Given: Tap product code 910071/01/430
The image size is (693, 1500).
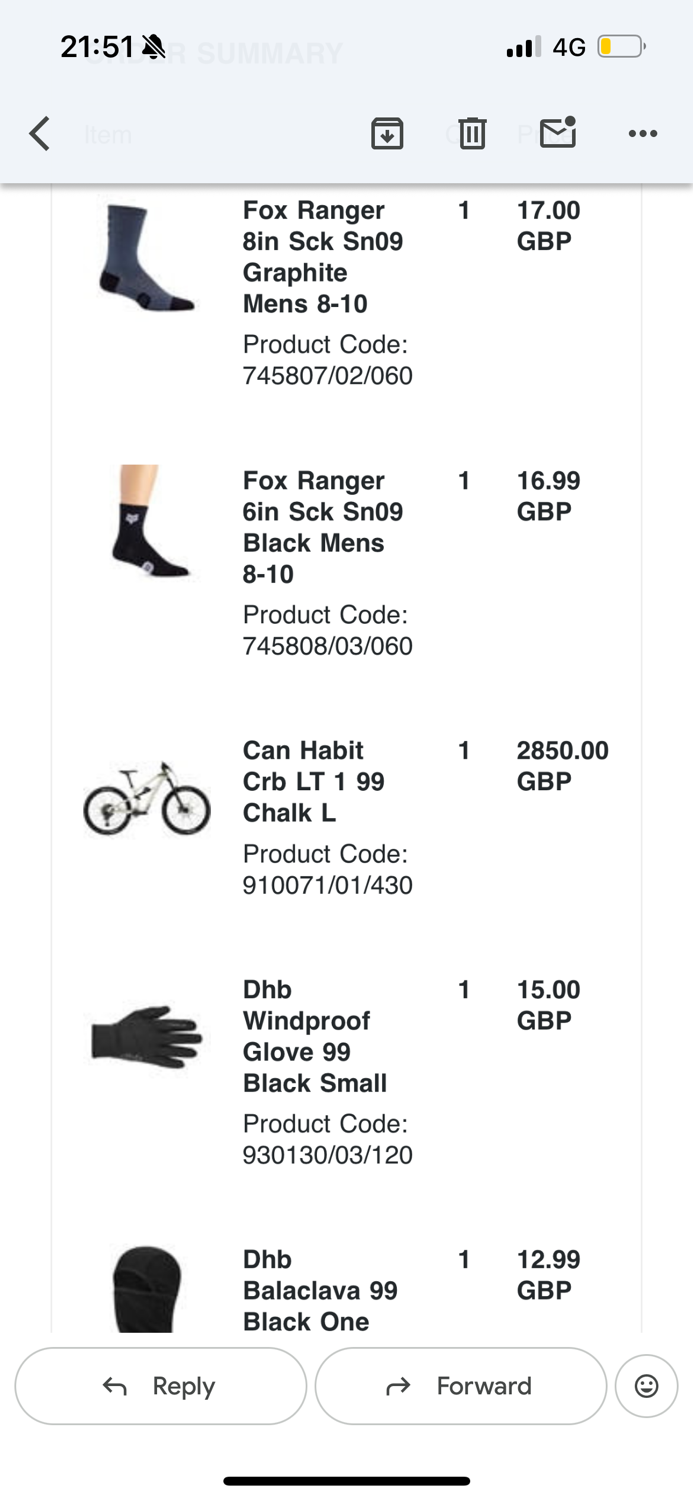Looking at the screenshot, I should (327, 885).
